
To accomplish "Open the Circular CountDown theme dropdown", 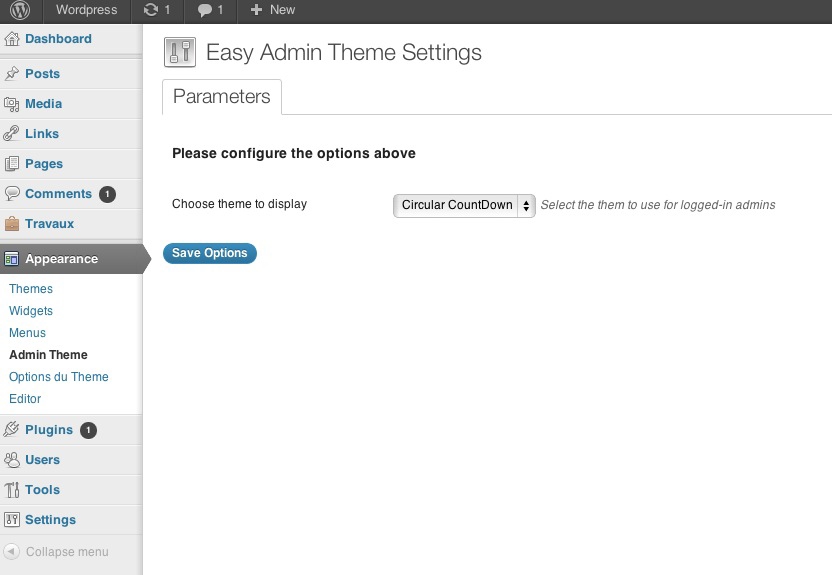I will pos(464,205).
